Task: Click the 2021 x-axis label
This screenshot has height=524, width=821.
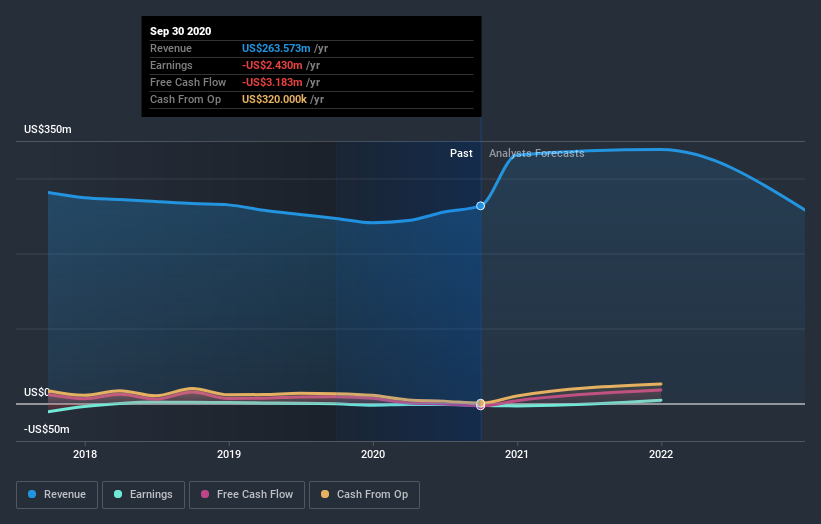Action: click(x=517, y=454)
